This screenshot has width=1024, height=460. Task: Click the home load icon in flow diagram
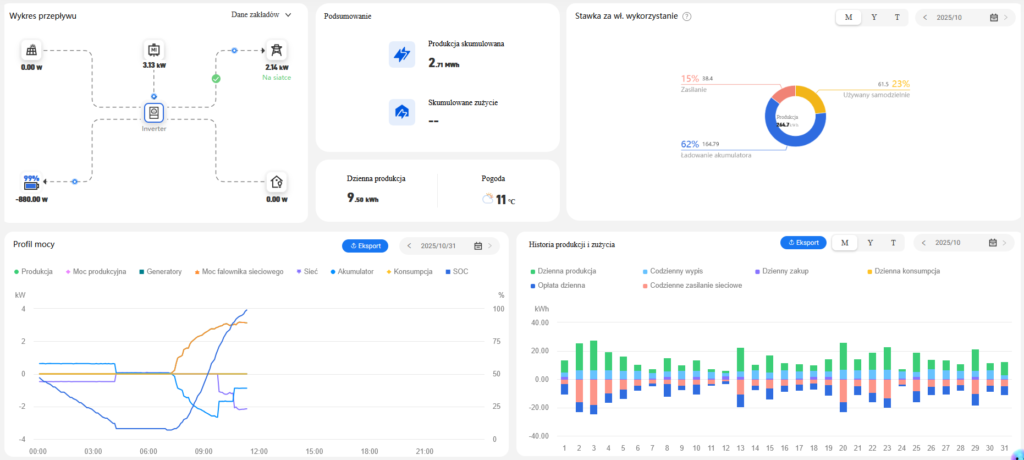(x=276, y=182)
